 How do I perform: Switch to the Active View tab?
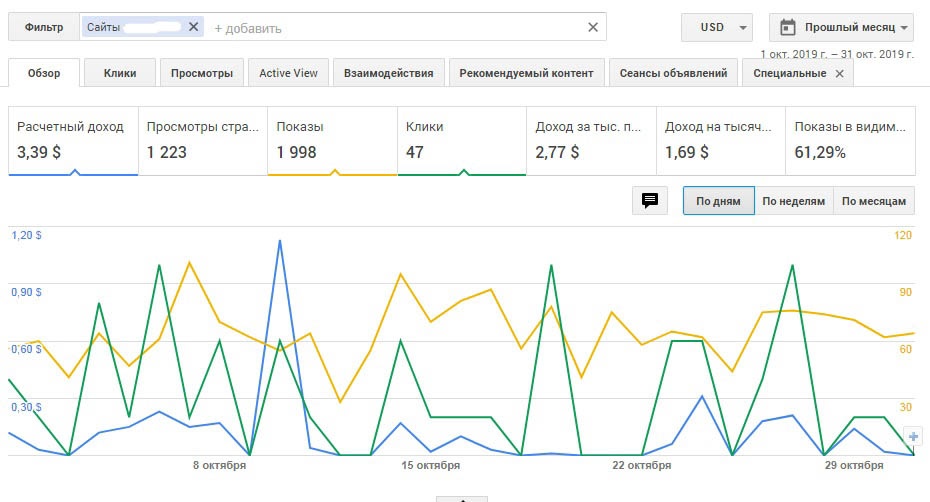[288, 73]
